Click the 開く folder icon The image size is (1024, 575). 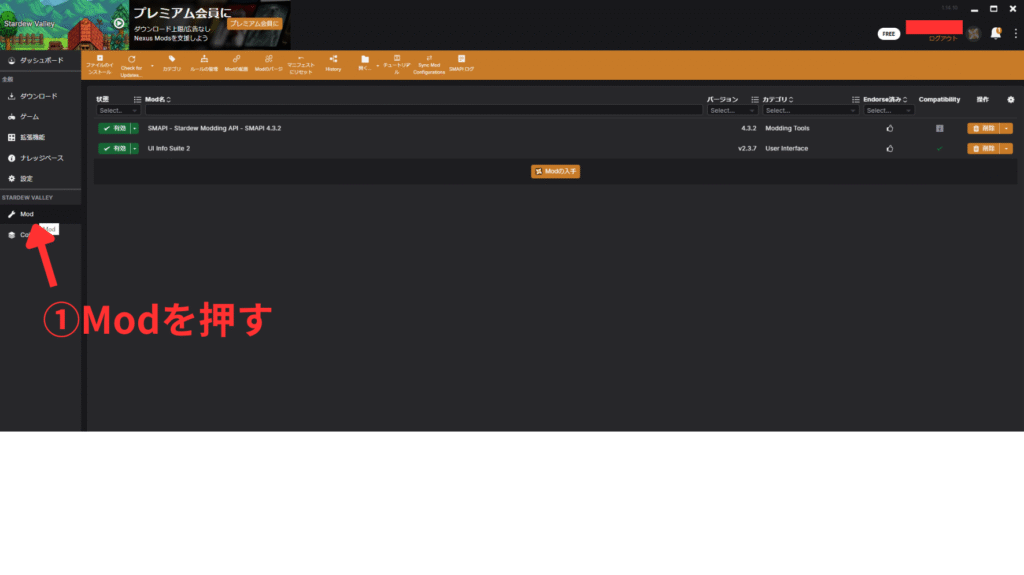(364, 64)
